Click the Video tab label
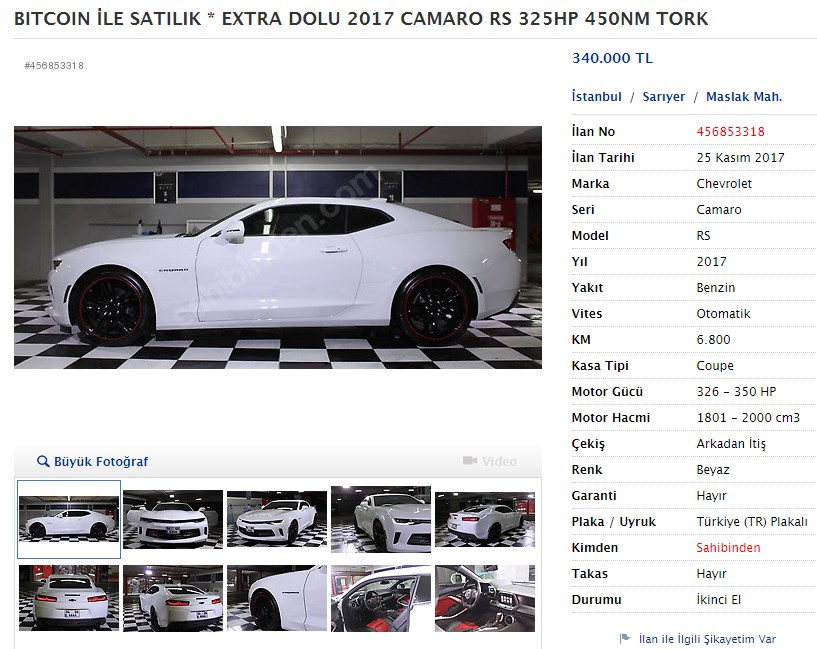Viewport: 817px width, 649px height. [499, 461]
